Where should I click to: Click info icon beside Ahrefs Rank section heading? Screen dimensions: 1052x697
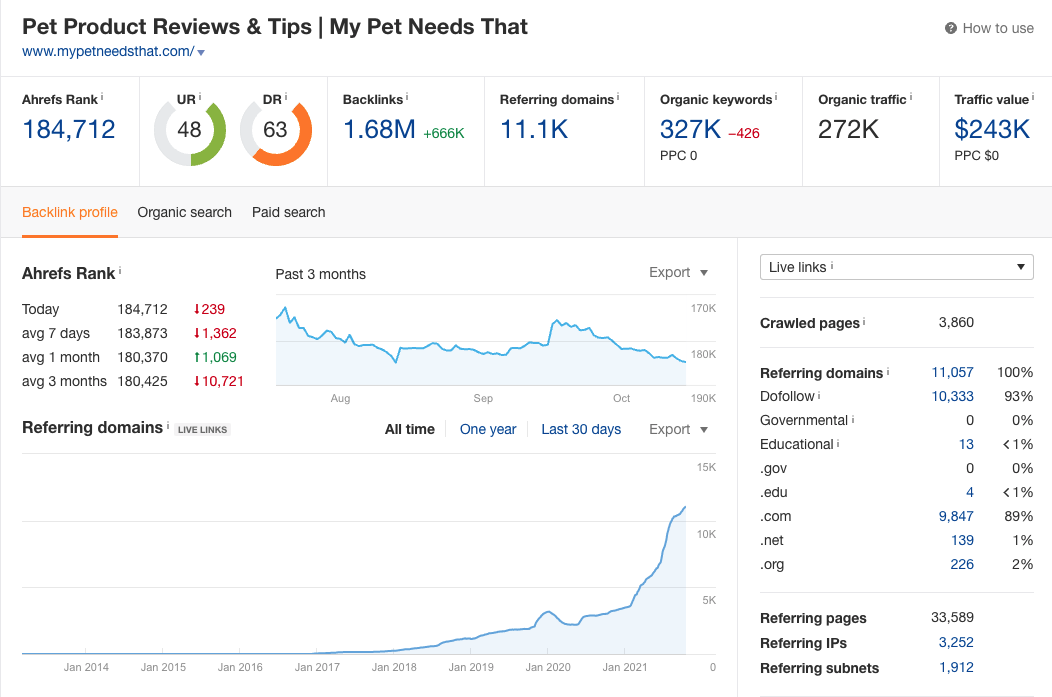pos(120,270)
